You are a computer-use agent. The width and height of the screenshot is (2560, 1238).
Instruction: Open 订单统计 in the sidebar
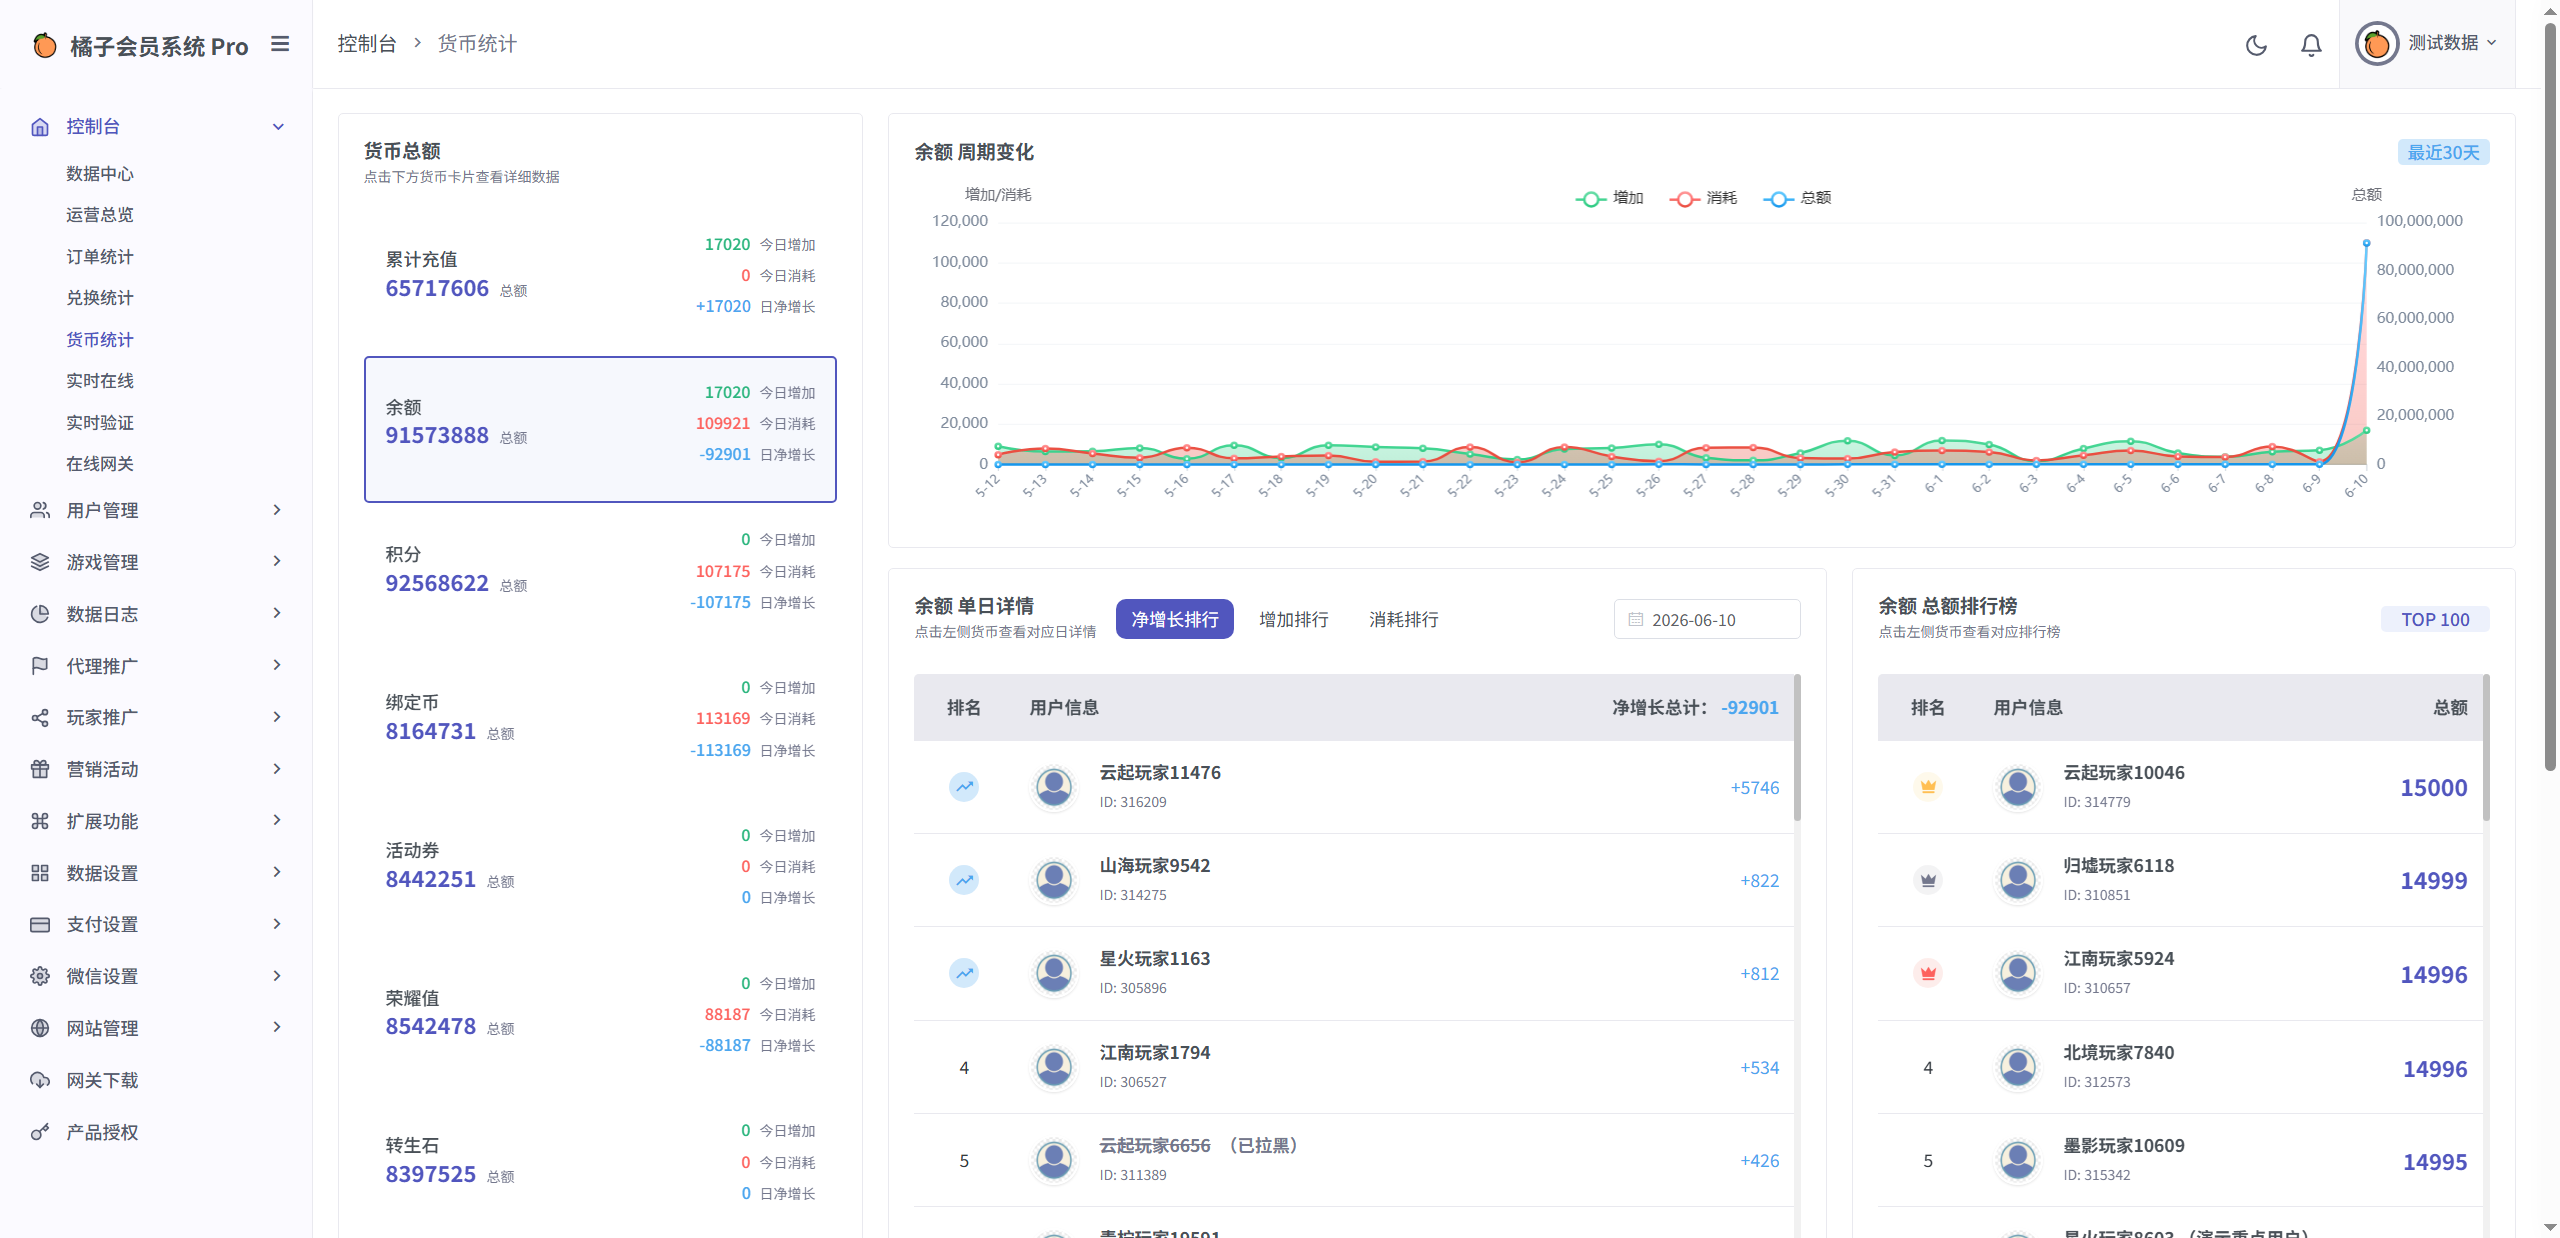(100, 256)
